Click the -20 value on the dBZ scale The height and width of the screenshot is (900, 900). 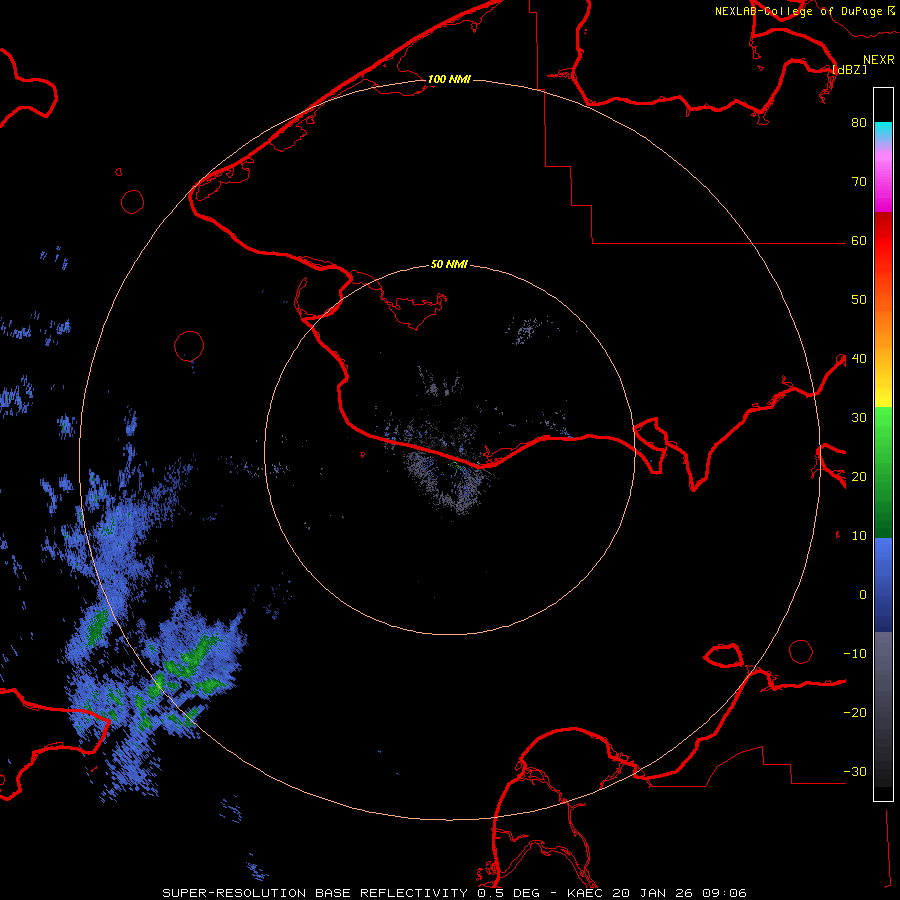(855, 713)
